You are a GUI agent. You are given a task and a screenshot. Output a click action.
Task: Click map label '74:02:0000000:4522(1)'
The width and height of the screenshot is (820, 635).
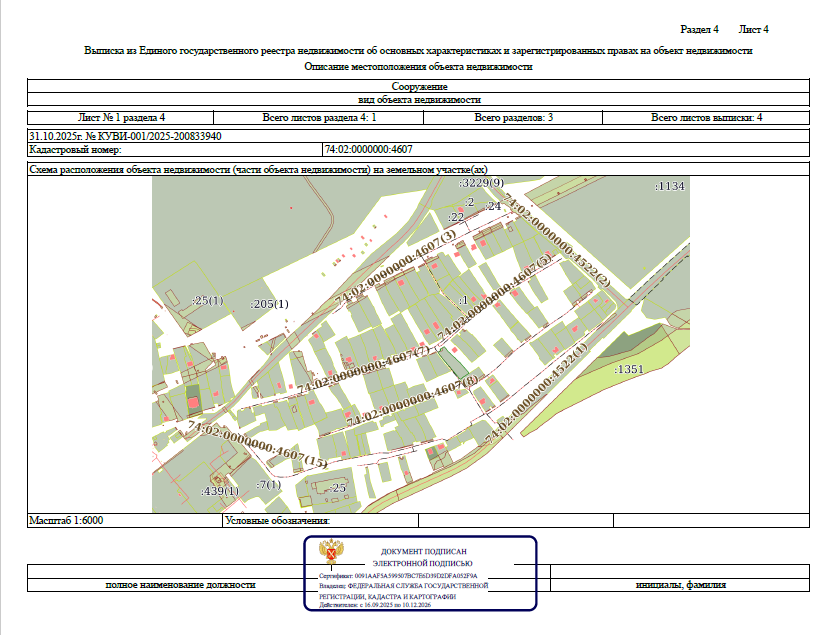click(x=536, y=393)
